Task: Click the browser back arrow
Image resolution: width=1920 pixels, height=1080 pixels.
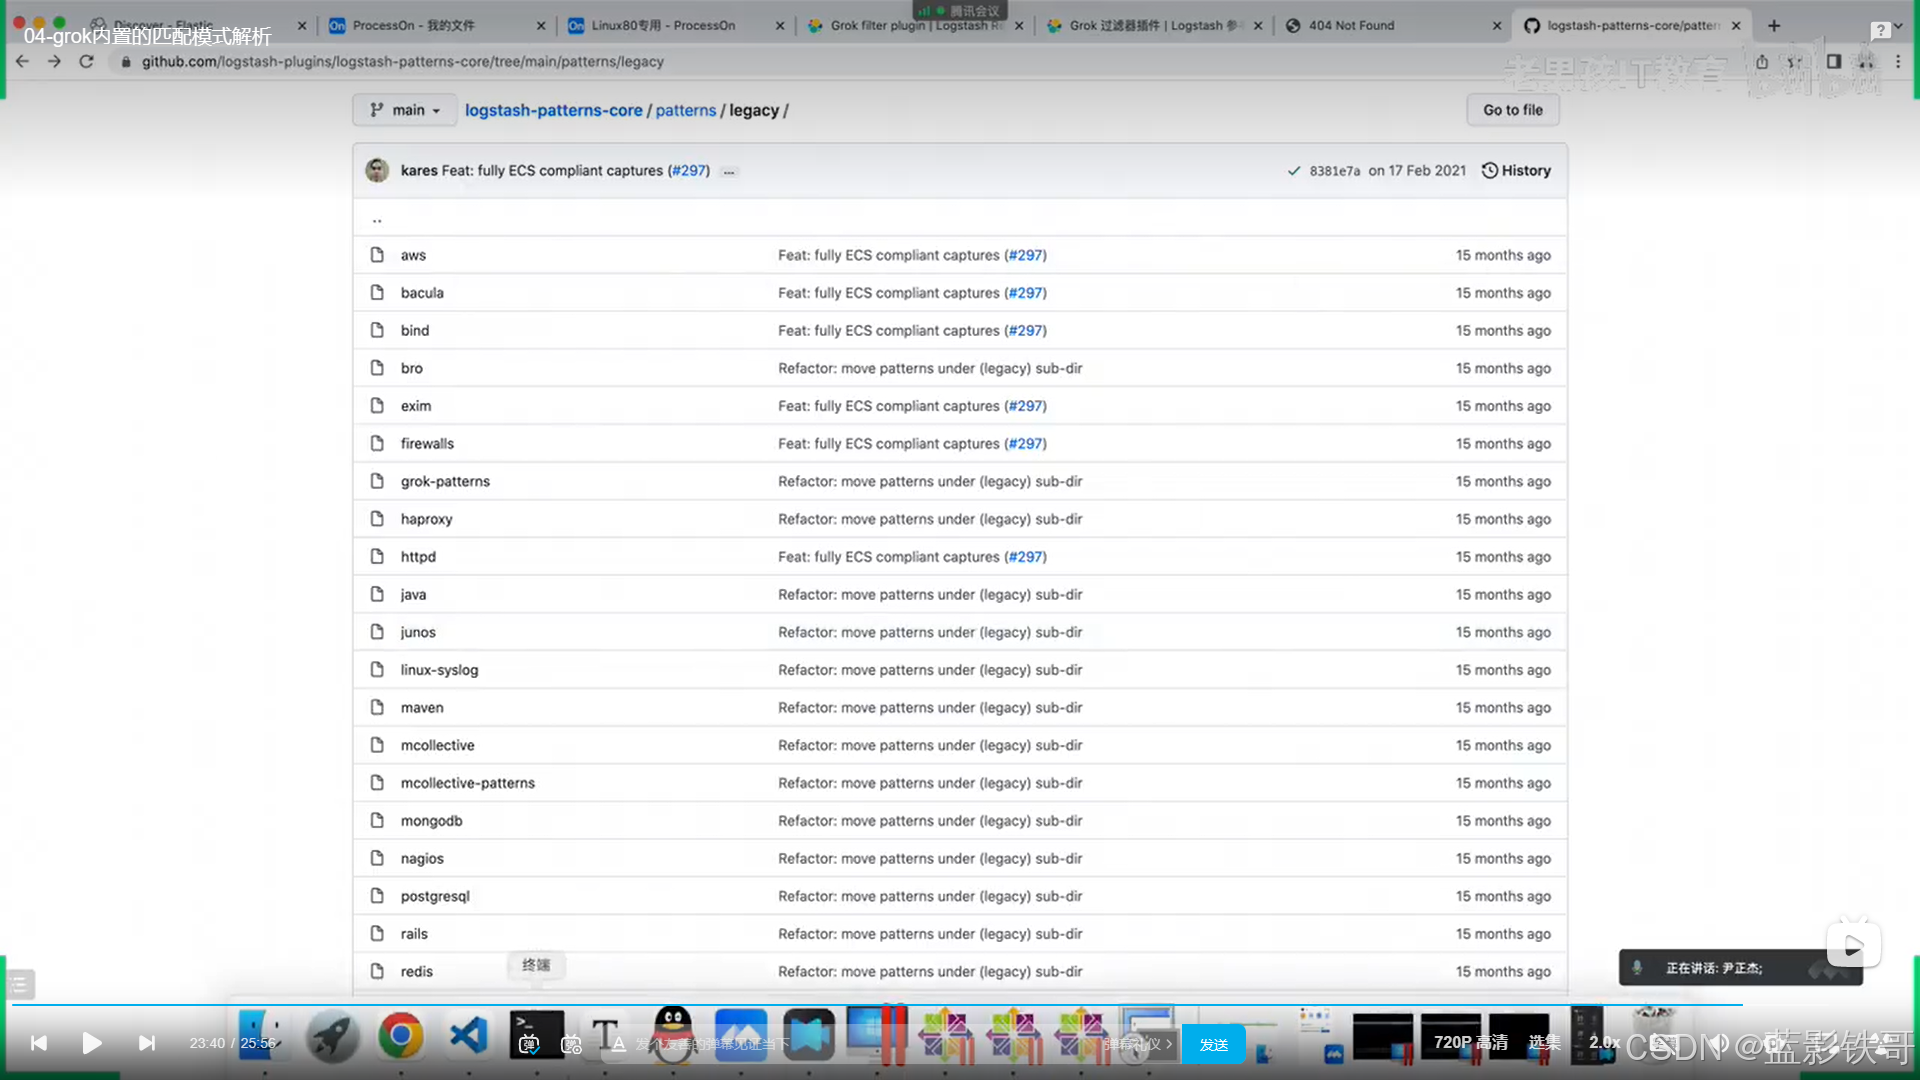Action: pos(22,62)
